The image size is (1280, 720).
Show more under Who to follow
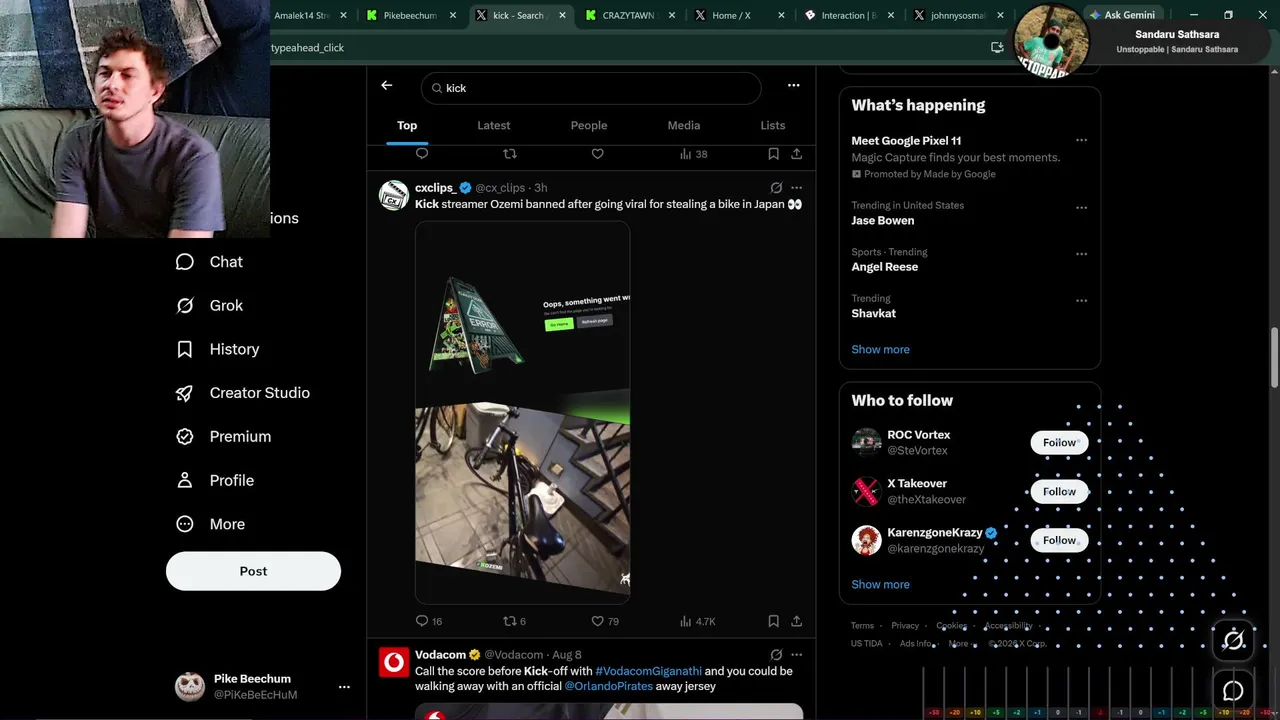(880, 585)
